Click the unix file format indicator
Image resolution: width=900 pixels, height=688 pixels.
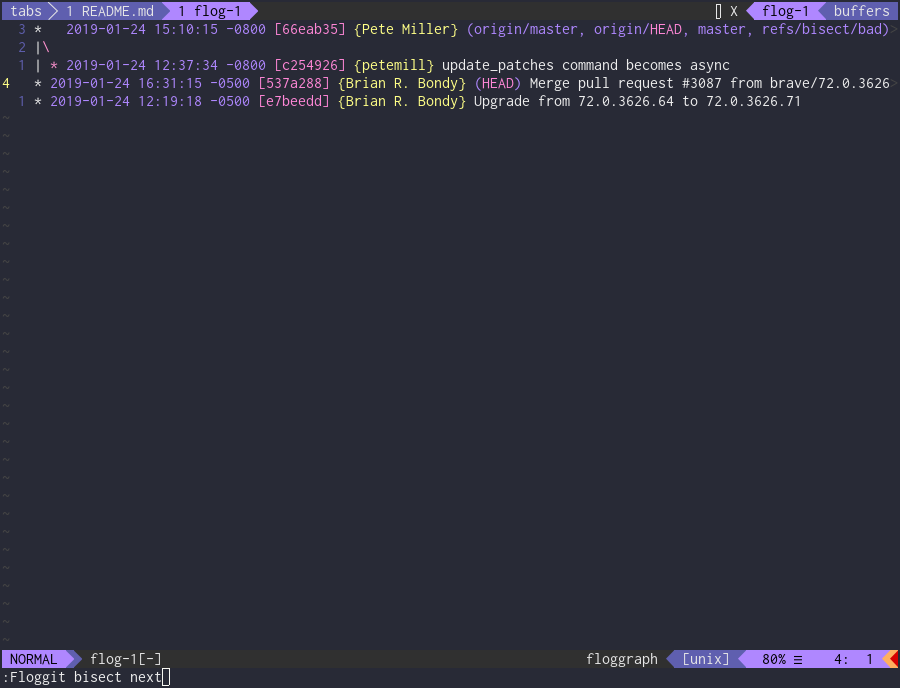pyautogui.click(x=705, y=658)
